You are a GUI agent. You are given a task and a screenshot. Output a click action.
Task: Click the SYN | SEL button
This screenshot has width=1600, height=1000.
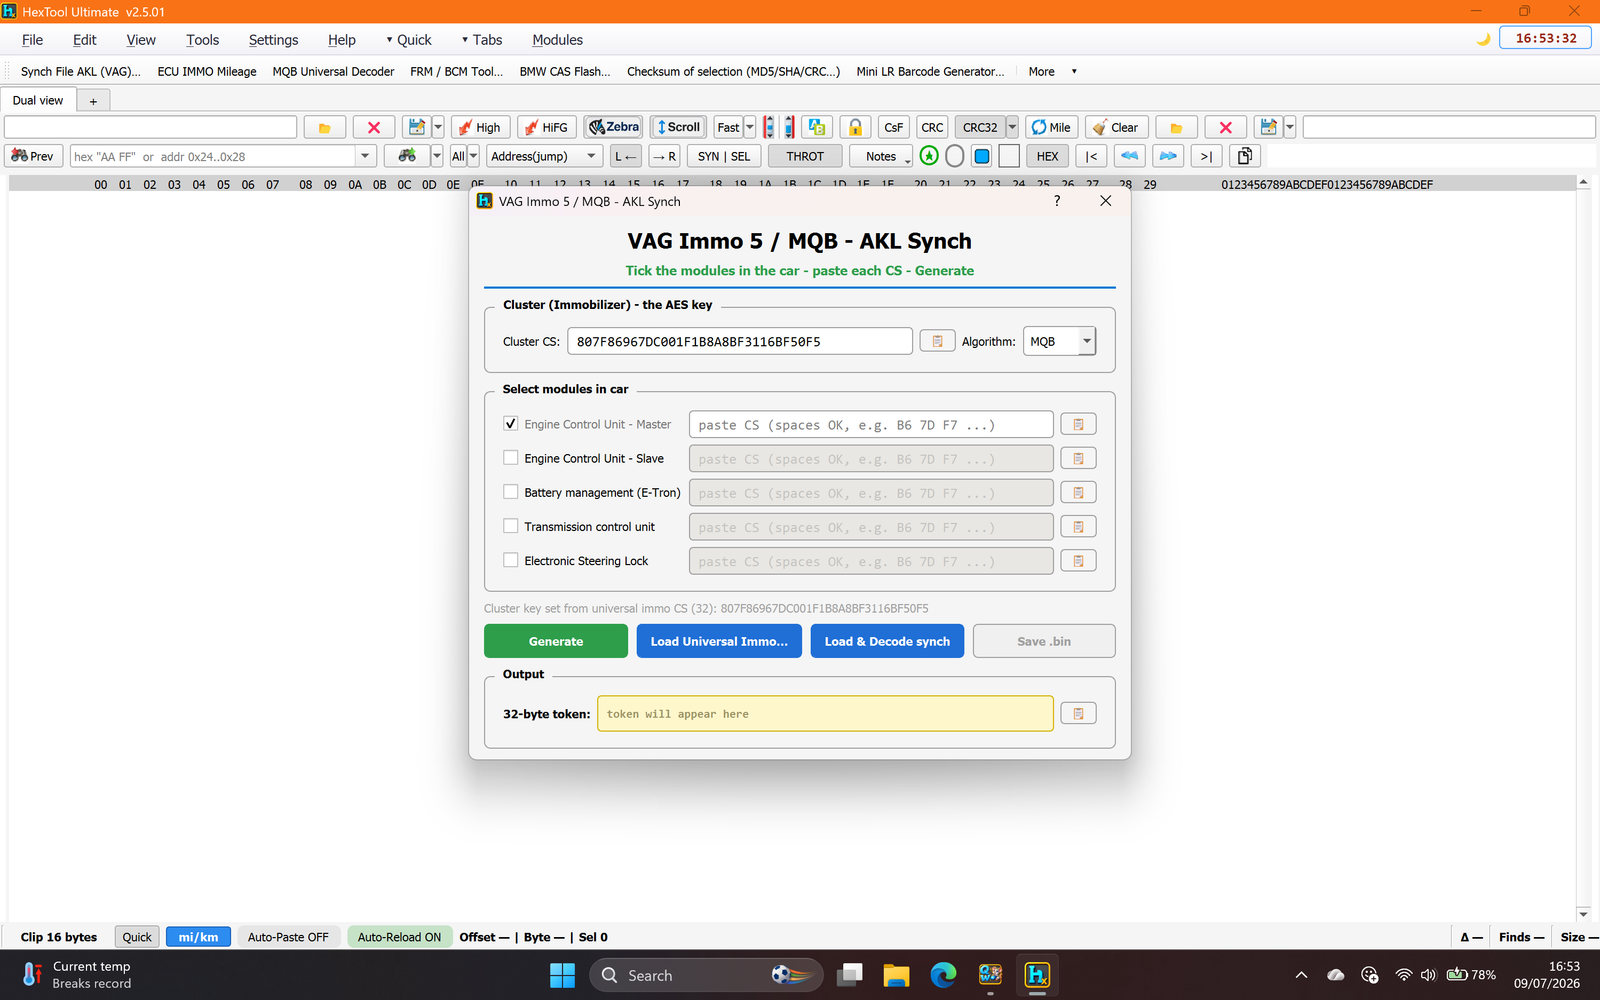pos(724,156)
